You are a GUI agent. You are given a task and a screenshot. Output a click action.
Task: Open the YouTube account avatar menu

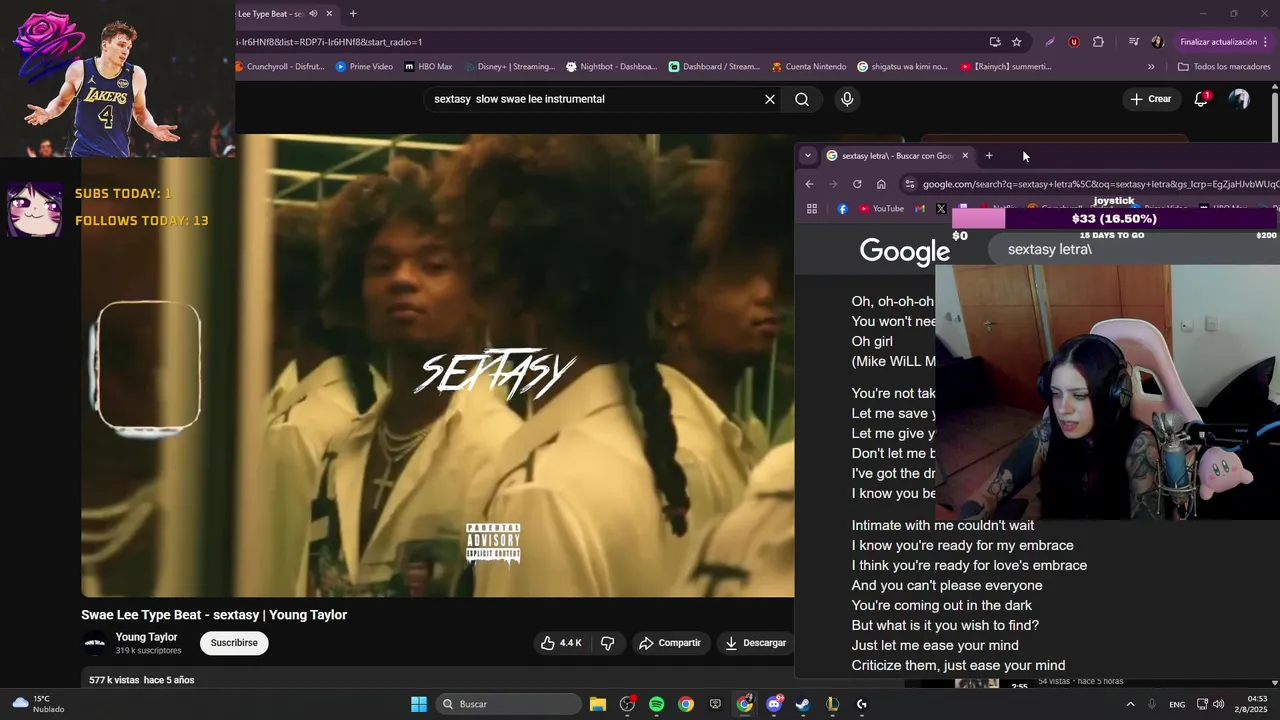[x=1239, y=99]
